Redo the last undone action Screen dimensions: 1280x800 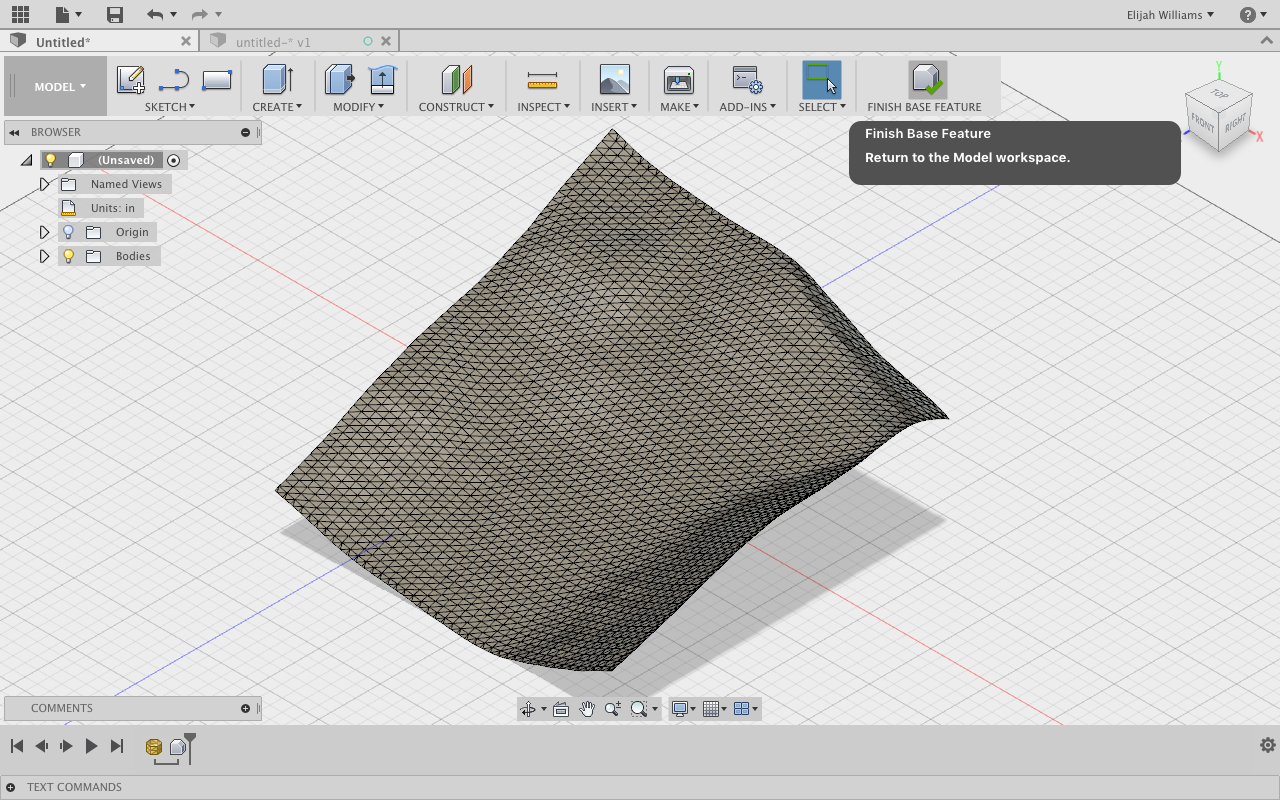point(199,15)
